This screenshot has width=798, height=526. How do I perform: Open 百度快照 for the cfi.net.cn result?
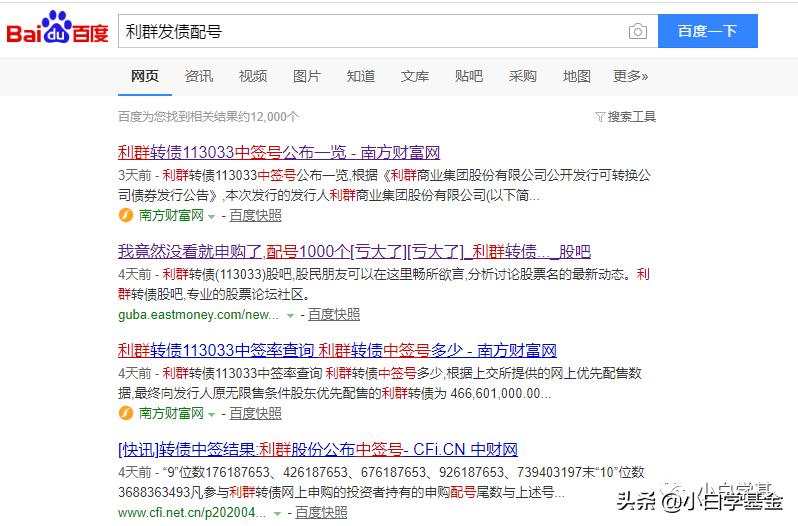(x=321, y=513)
